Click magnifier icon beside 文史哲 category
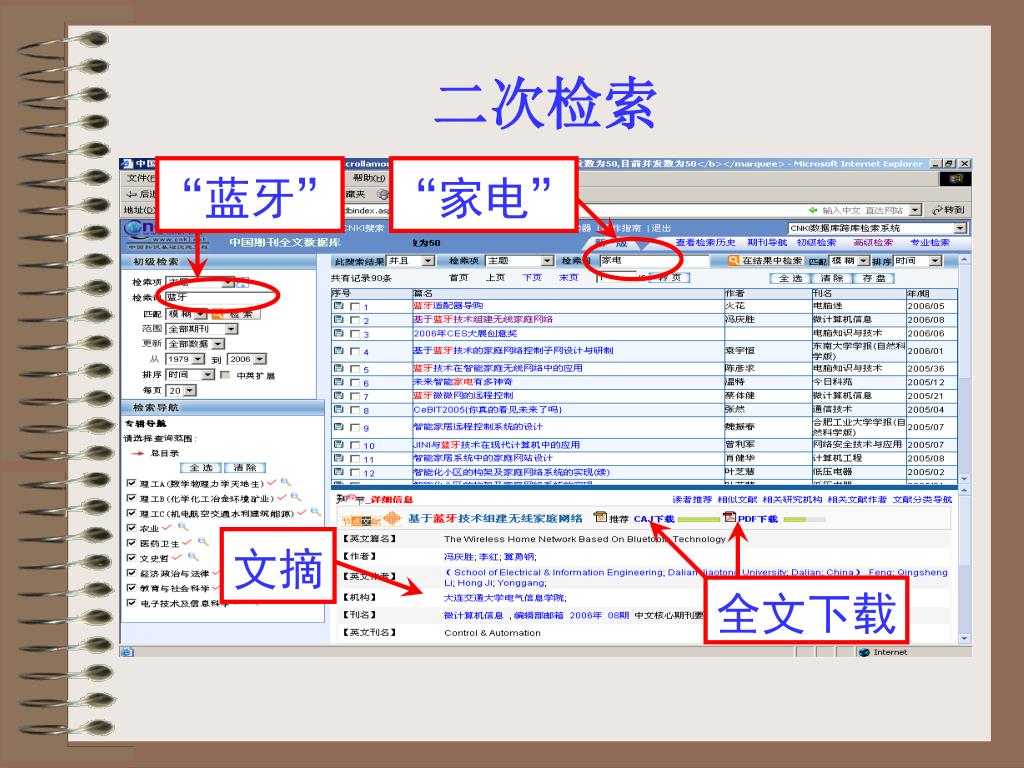1024x768 pixels. (x=193, y=557)
